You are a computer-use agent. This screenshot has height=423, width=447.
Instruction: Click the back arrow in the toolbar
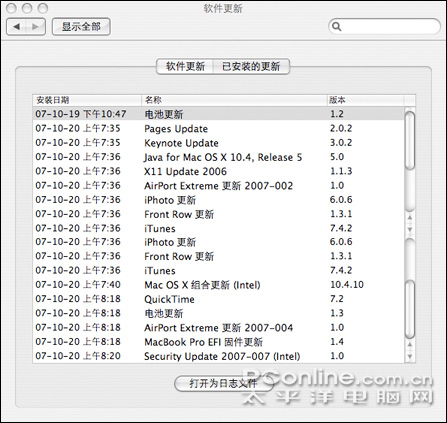(x=16, y=26)
